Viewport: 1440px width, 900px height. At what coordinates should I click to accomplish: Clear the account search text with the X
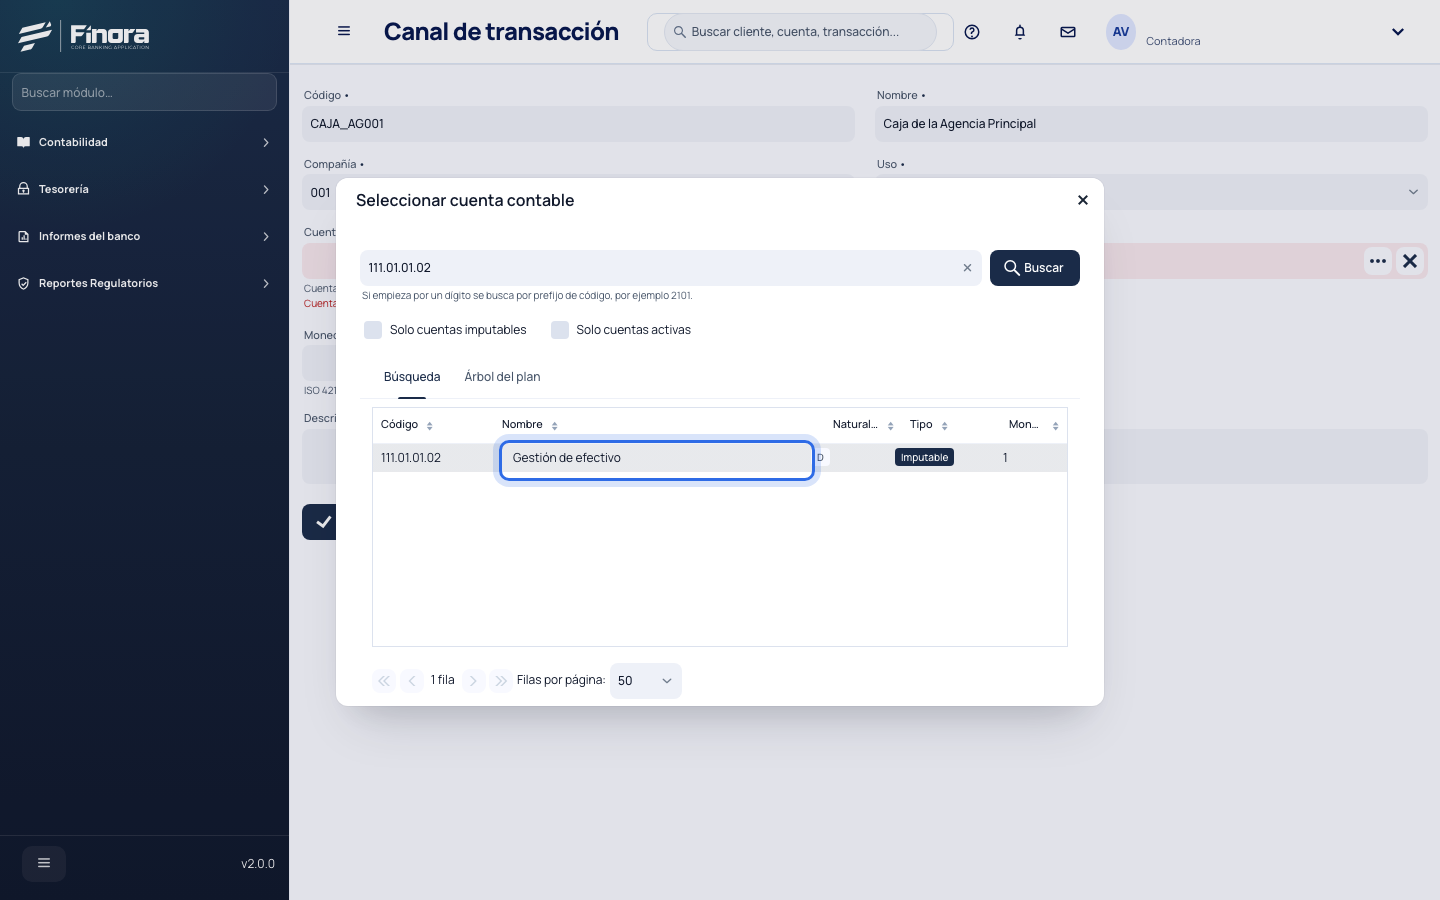[x=967, y=268]
